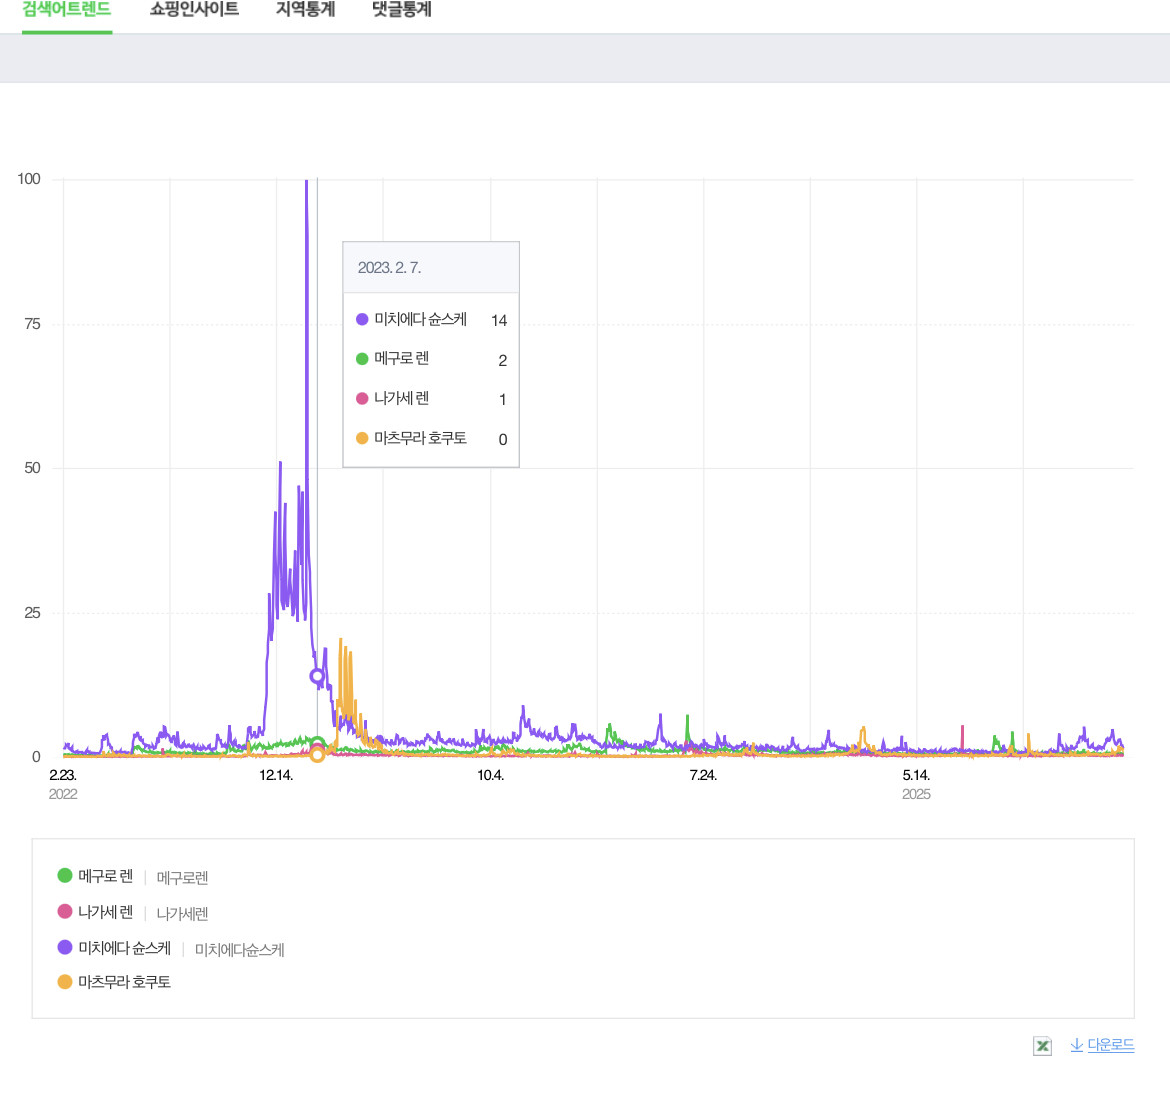Click the 메구로 렌 legend label
The width and height of the screenshot is (1170, 1106).
[x=105, y=876]
